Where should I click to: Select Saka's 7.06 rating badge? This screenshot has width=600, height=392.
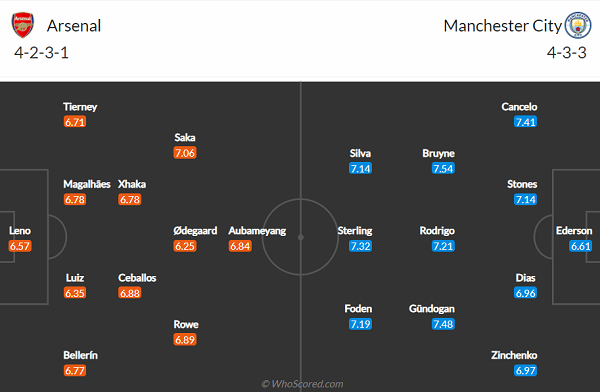(x=185, y=153)
